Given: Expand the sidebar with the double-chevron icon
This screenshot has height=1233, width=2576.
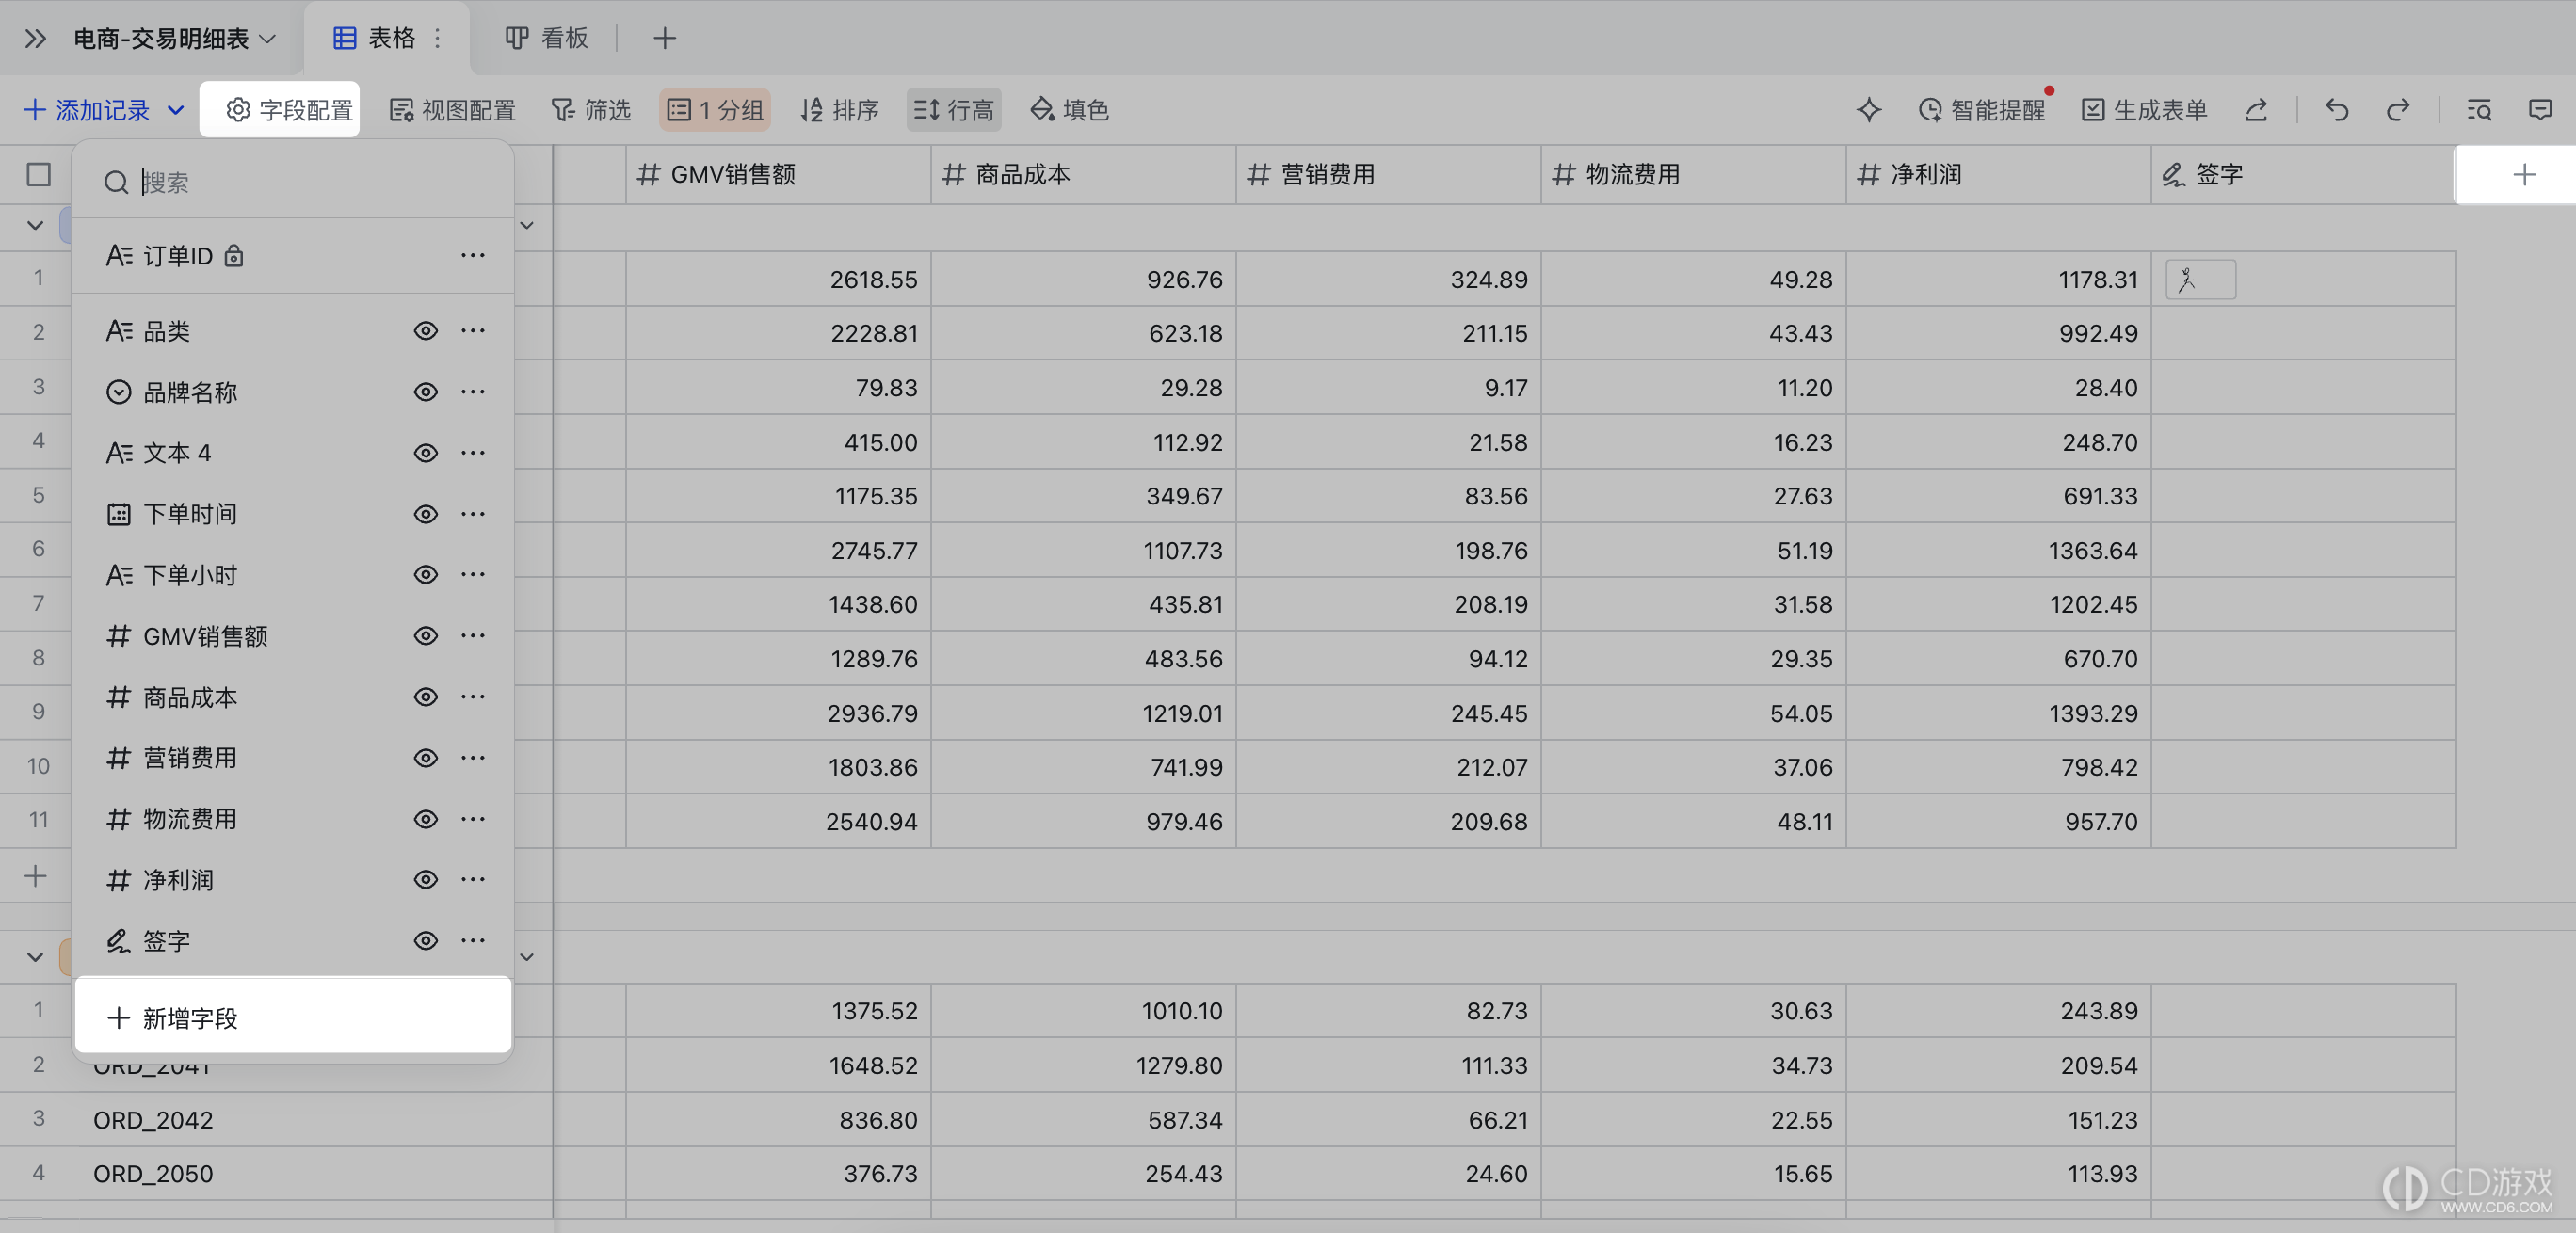Looking at the screenshot, I should pos(35,38).
